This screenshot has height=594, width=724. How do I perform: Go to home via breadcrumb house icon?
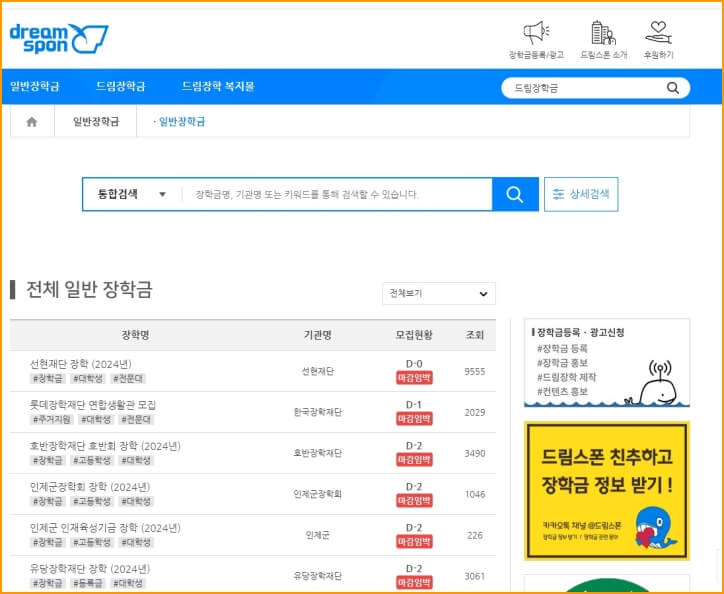[32, 121]
